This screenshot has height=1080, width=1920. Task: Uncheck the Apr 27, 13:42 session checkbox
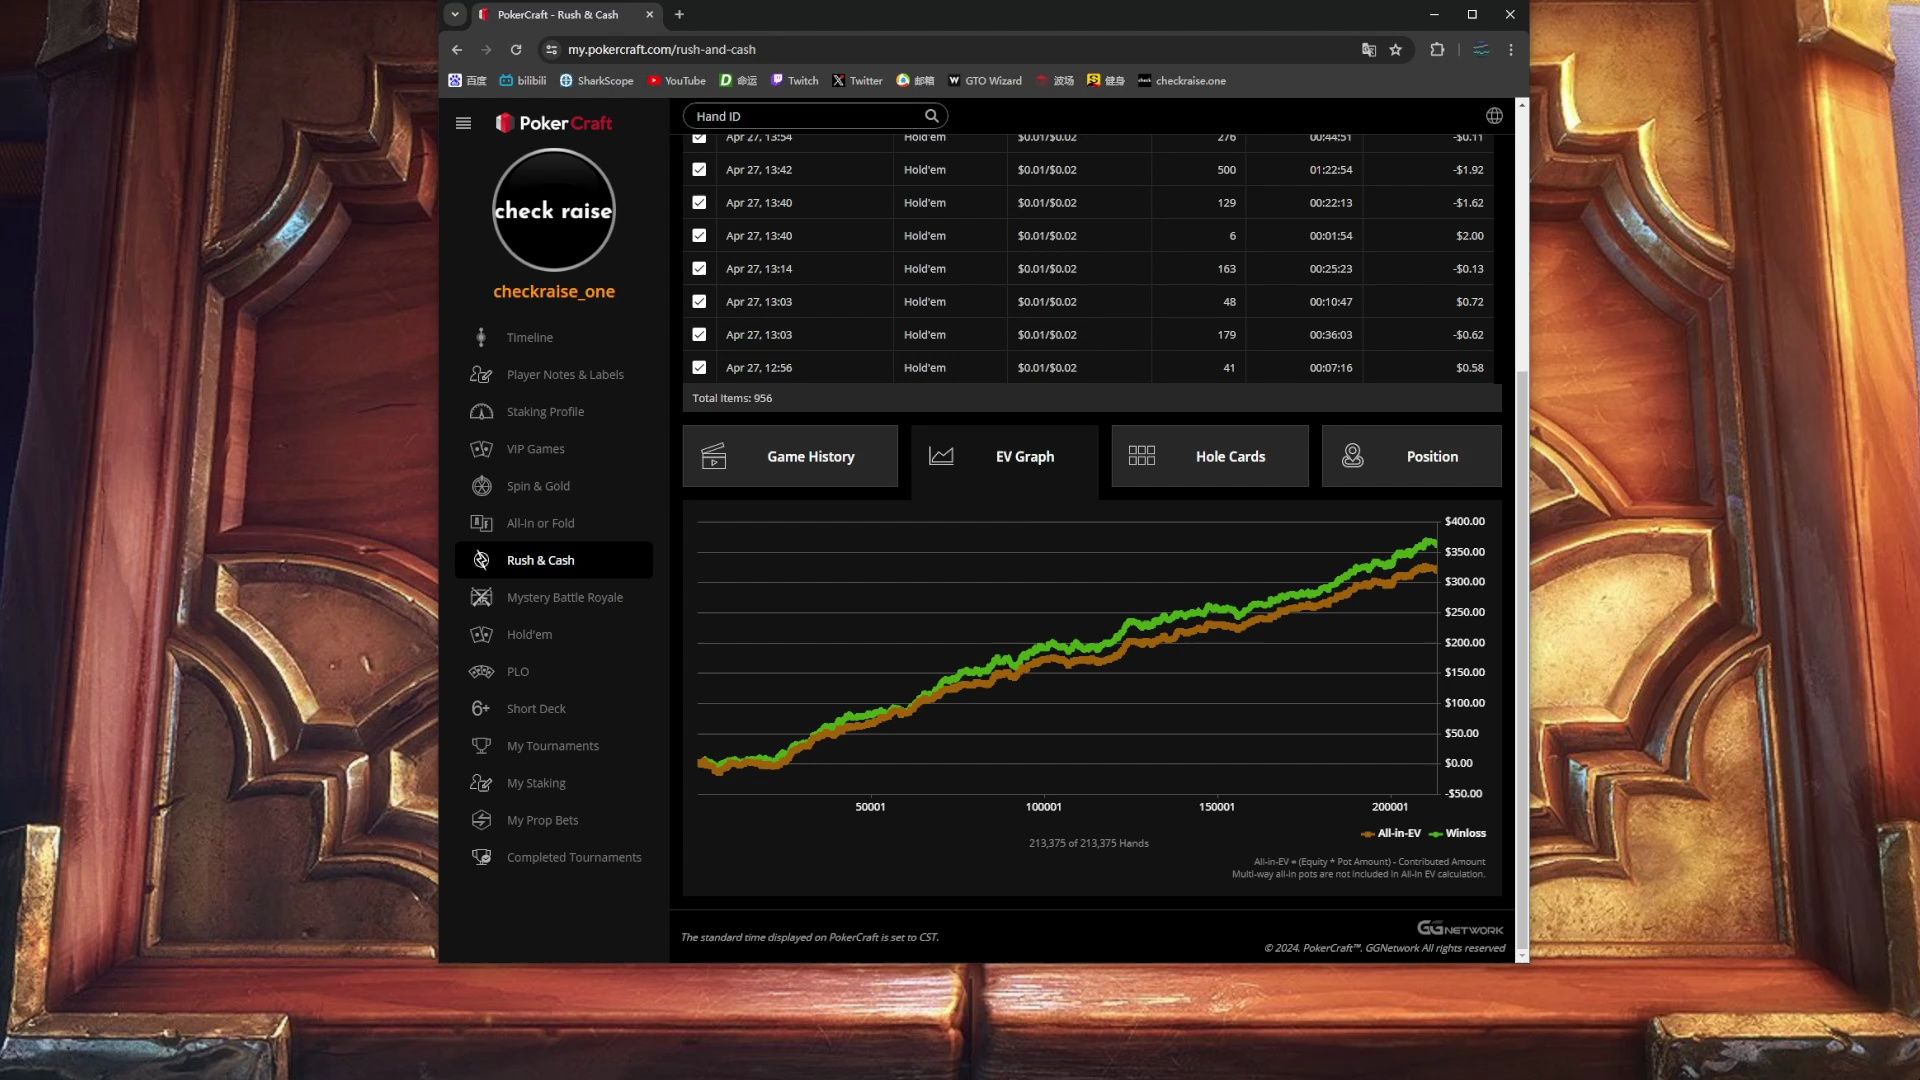point(699,170)
